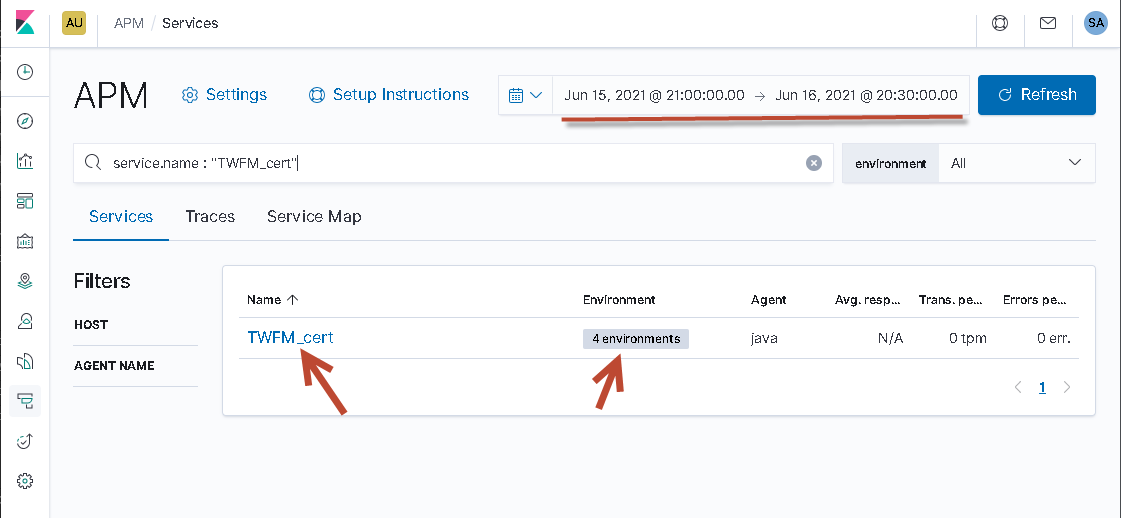Open Discover compass icon in sidebar
This screenshot has height=518, width=1121.
coord(25,121)
